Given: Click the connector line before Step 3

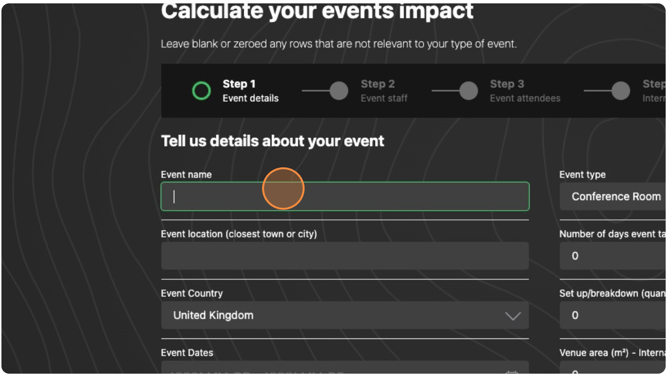Looking at the screenshot, I should pyautogui.click(x=446, y=91).
